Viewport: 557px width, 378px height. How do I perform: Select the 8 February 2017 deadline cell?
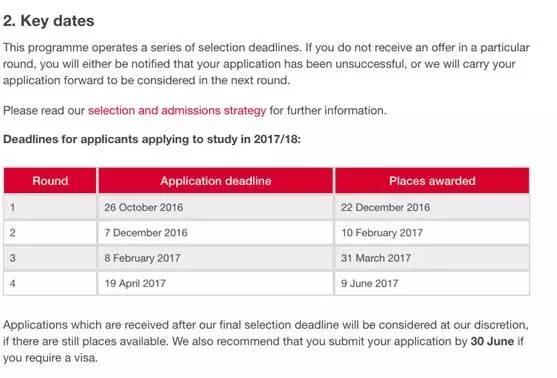coord(216,258)
